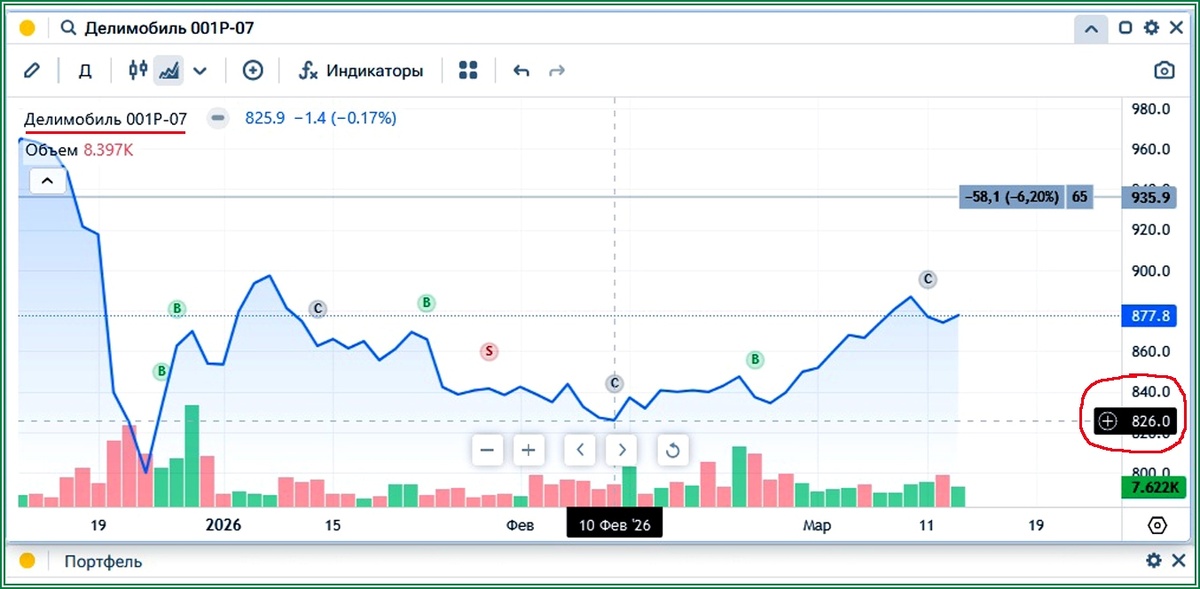The width and height of the screenshot is (1200, 589).
Task: Take a chart snapshot with camera icon
Action: click(x=1164, y=70)
